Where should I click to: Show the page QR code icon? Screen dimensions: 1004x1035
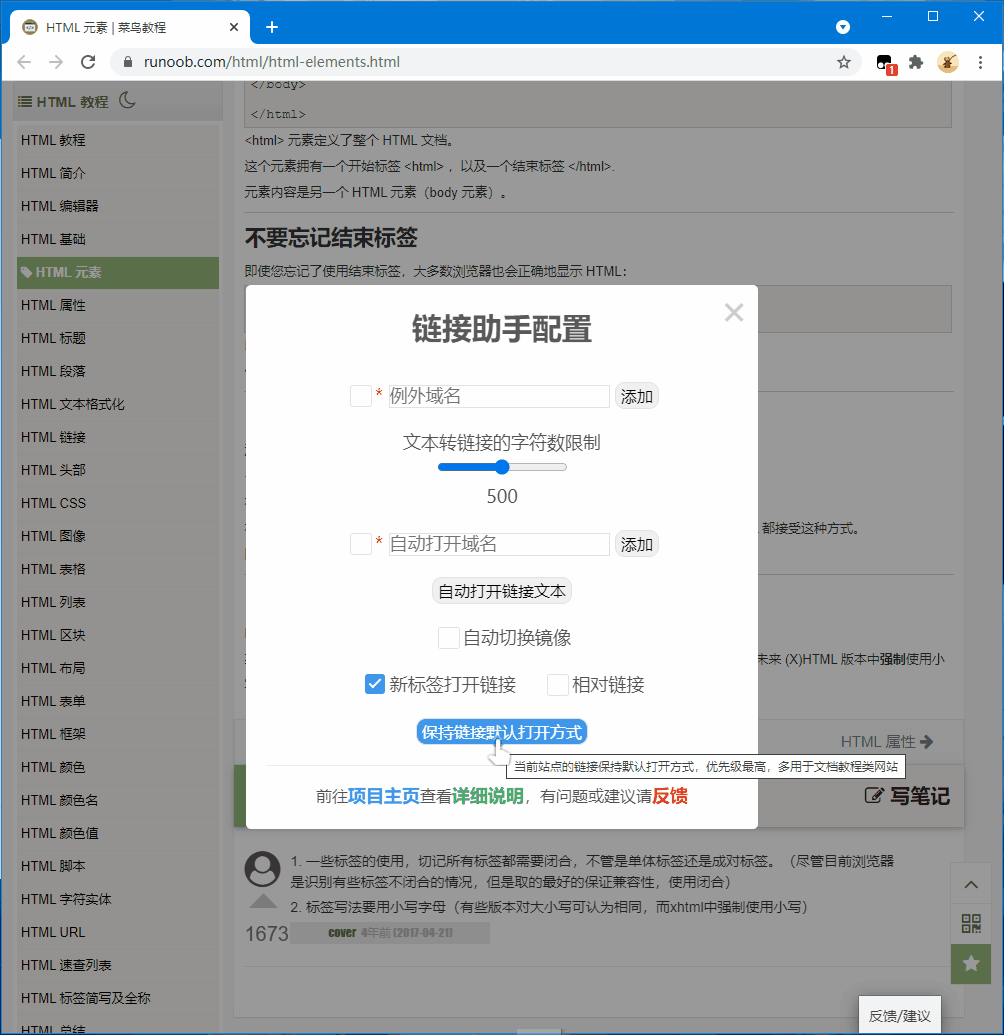point(970,923)
